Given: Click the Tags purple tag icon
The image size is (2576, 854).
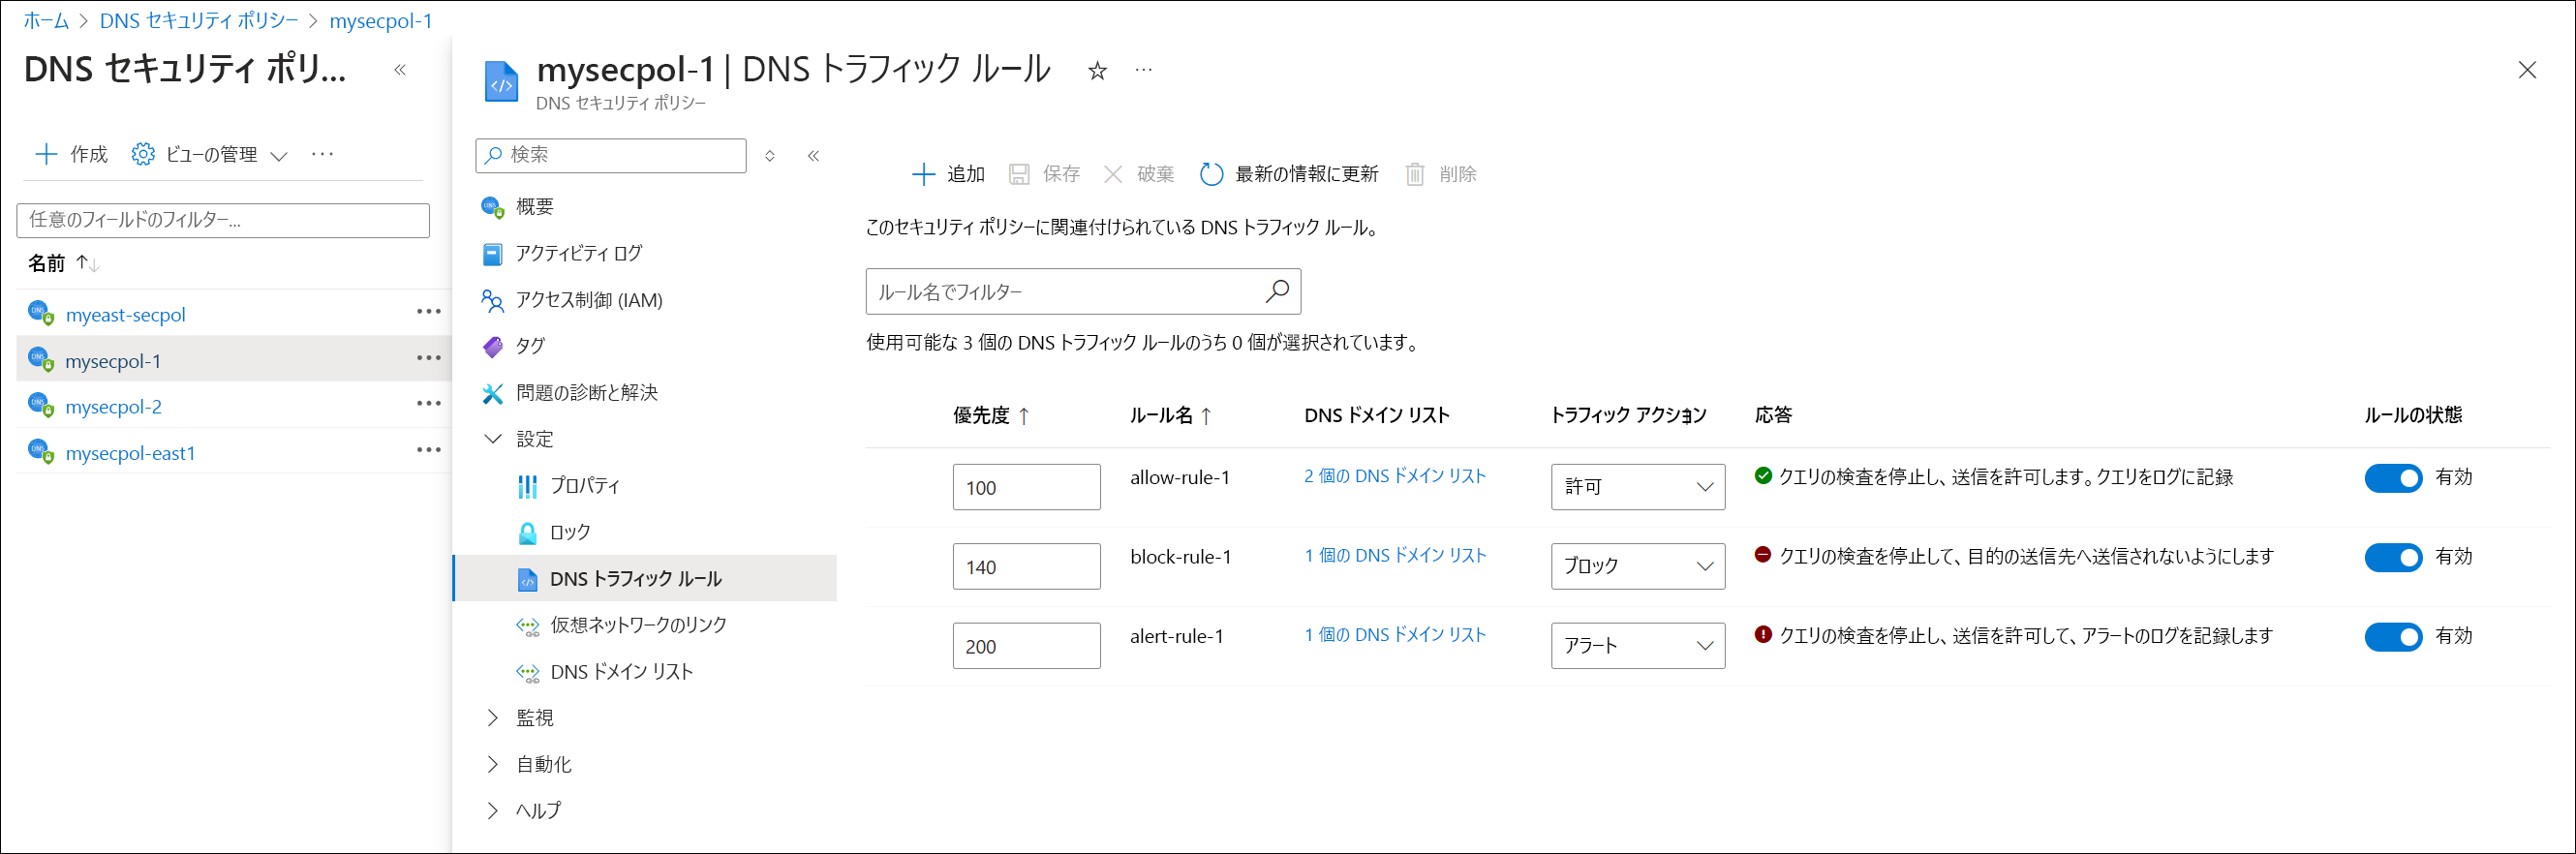Looking at the screenshot, I should (x=492, y=346).
